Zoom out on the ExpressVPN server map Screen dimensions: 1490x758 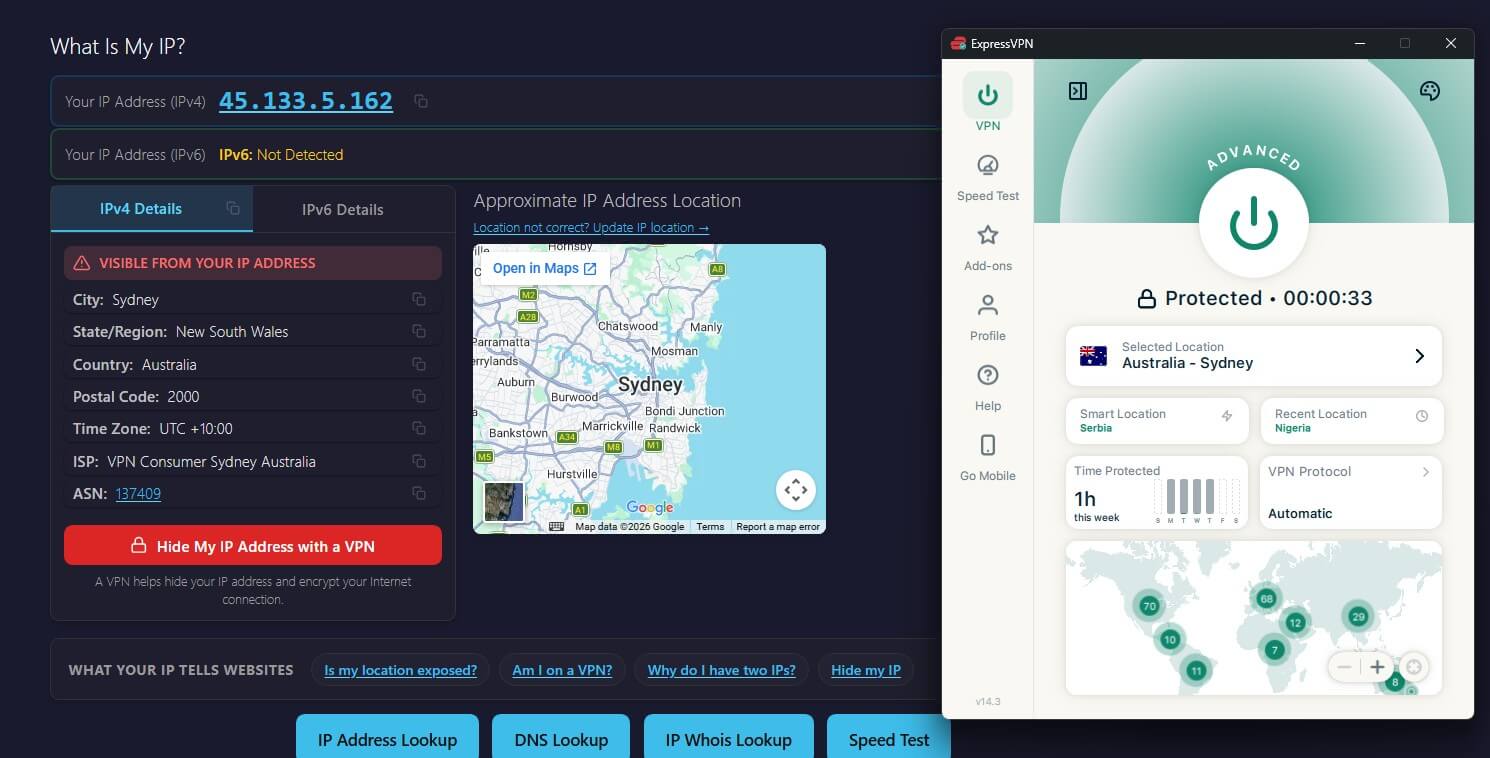point(1344,667)
